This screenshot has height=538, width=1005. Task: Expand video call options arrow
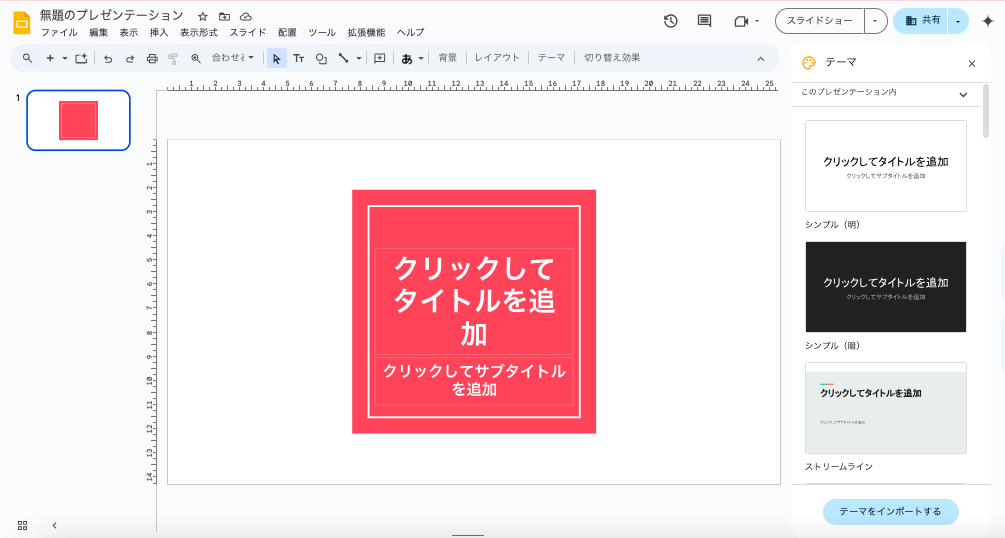coord(757,21)
